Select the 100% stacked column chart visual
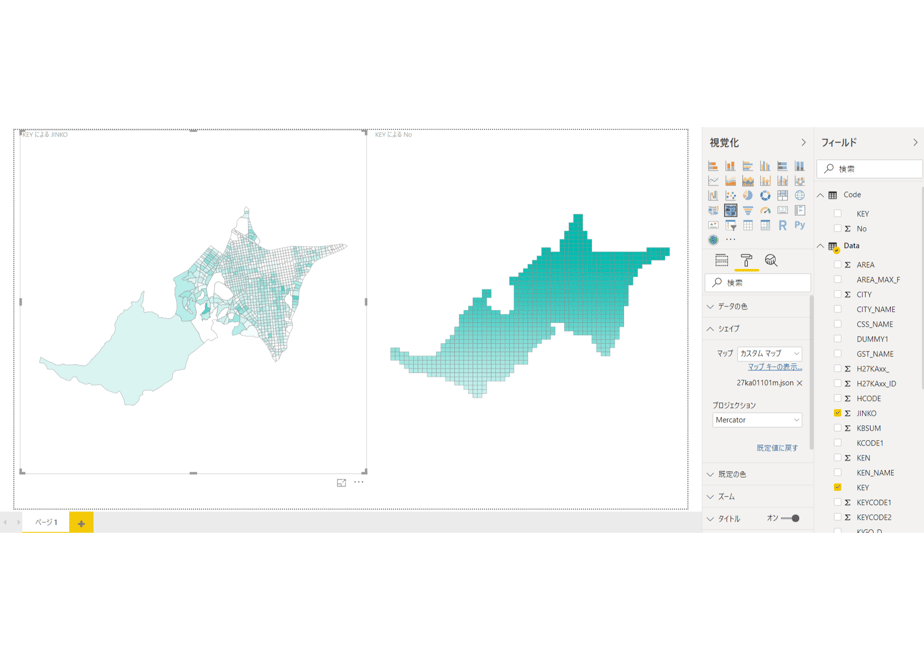Screen dimensions: 924x660 click(800, 166)
